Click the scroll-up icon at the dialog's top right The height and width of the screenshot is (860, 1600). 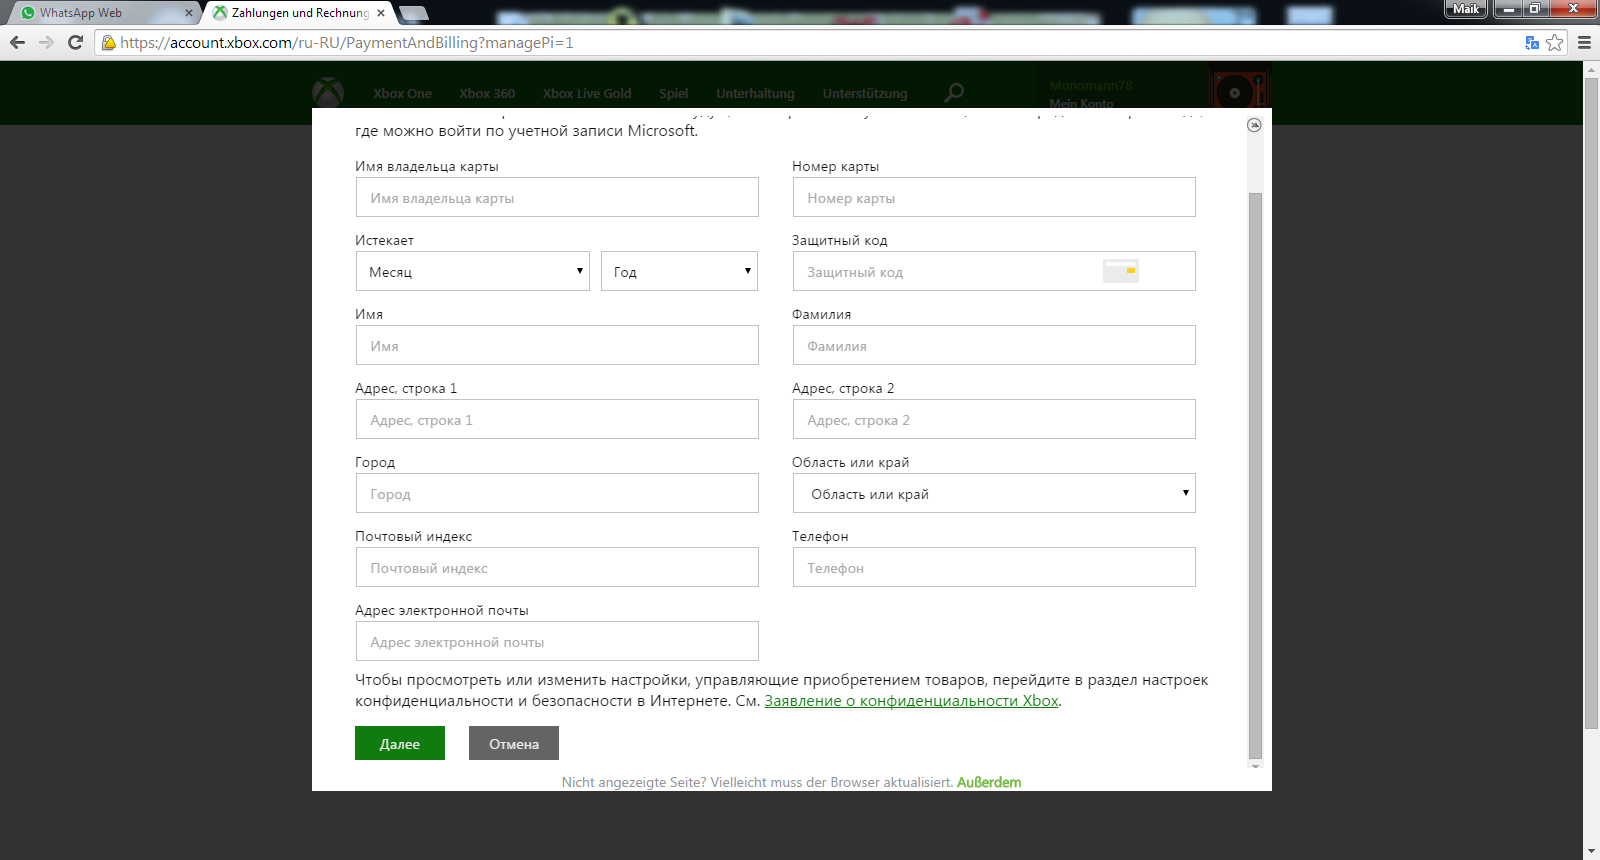pyautogui.click(x=1254, y=125)
